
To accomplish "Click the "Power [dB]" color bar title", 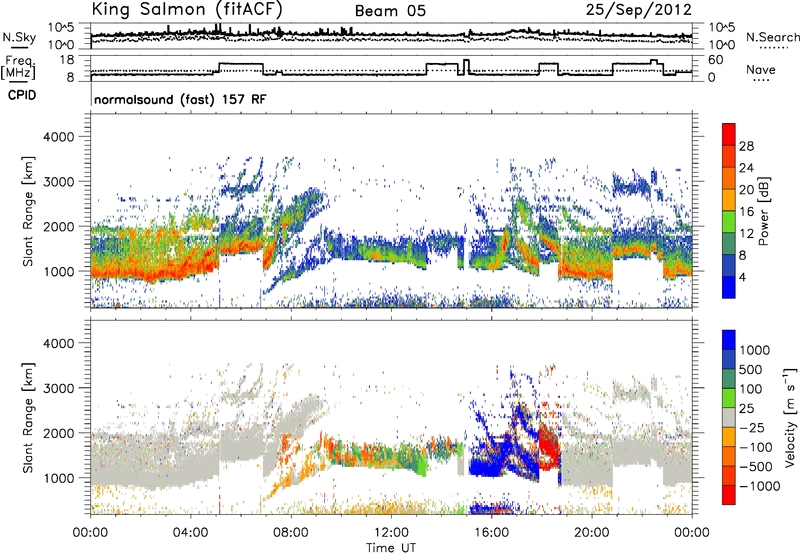I will (x=764, y=211).
